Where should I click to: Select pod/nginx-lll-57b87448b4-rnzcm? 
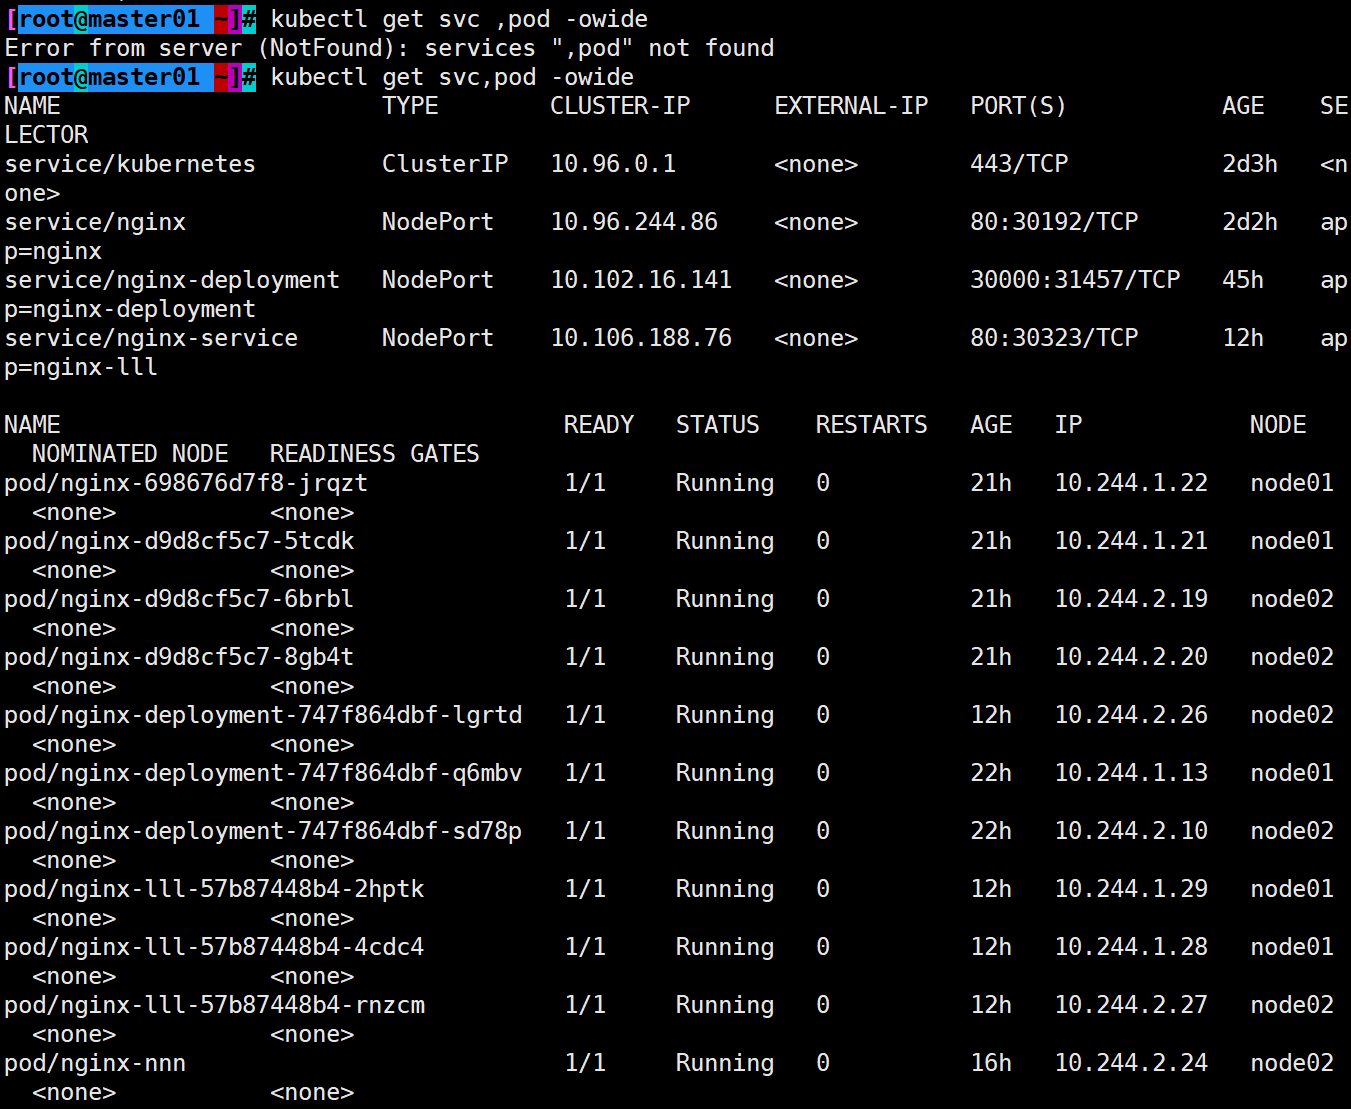click(x=214, y=1005)
